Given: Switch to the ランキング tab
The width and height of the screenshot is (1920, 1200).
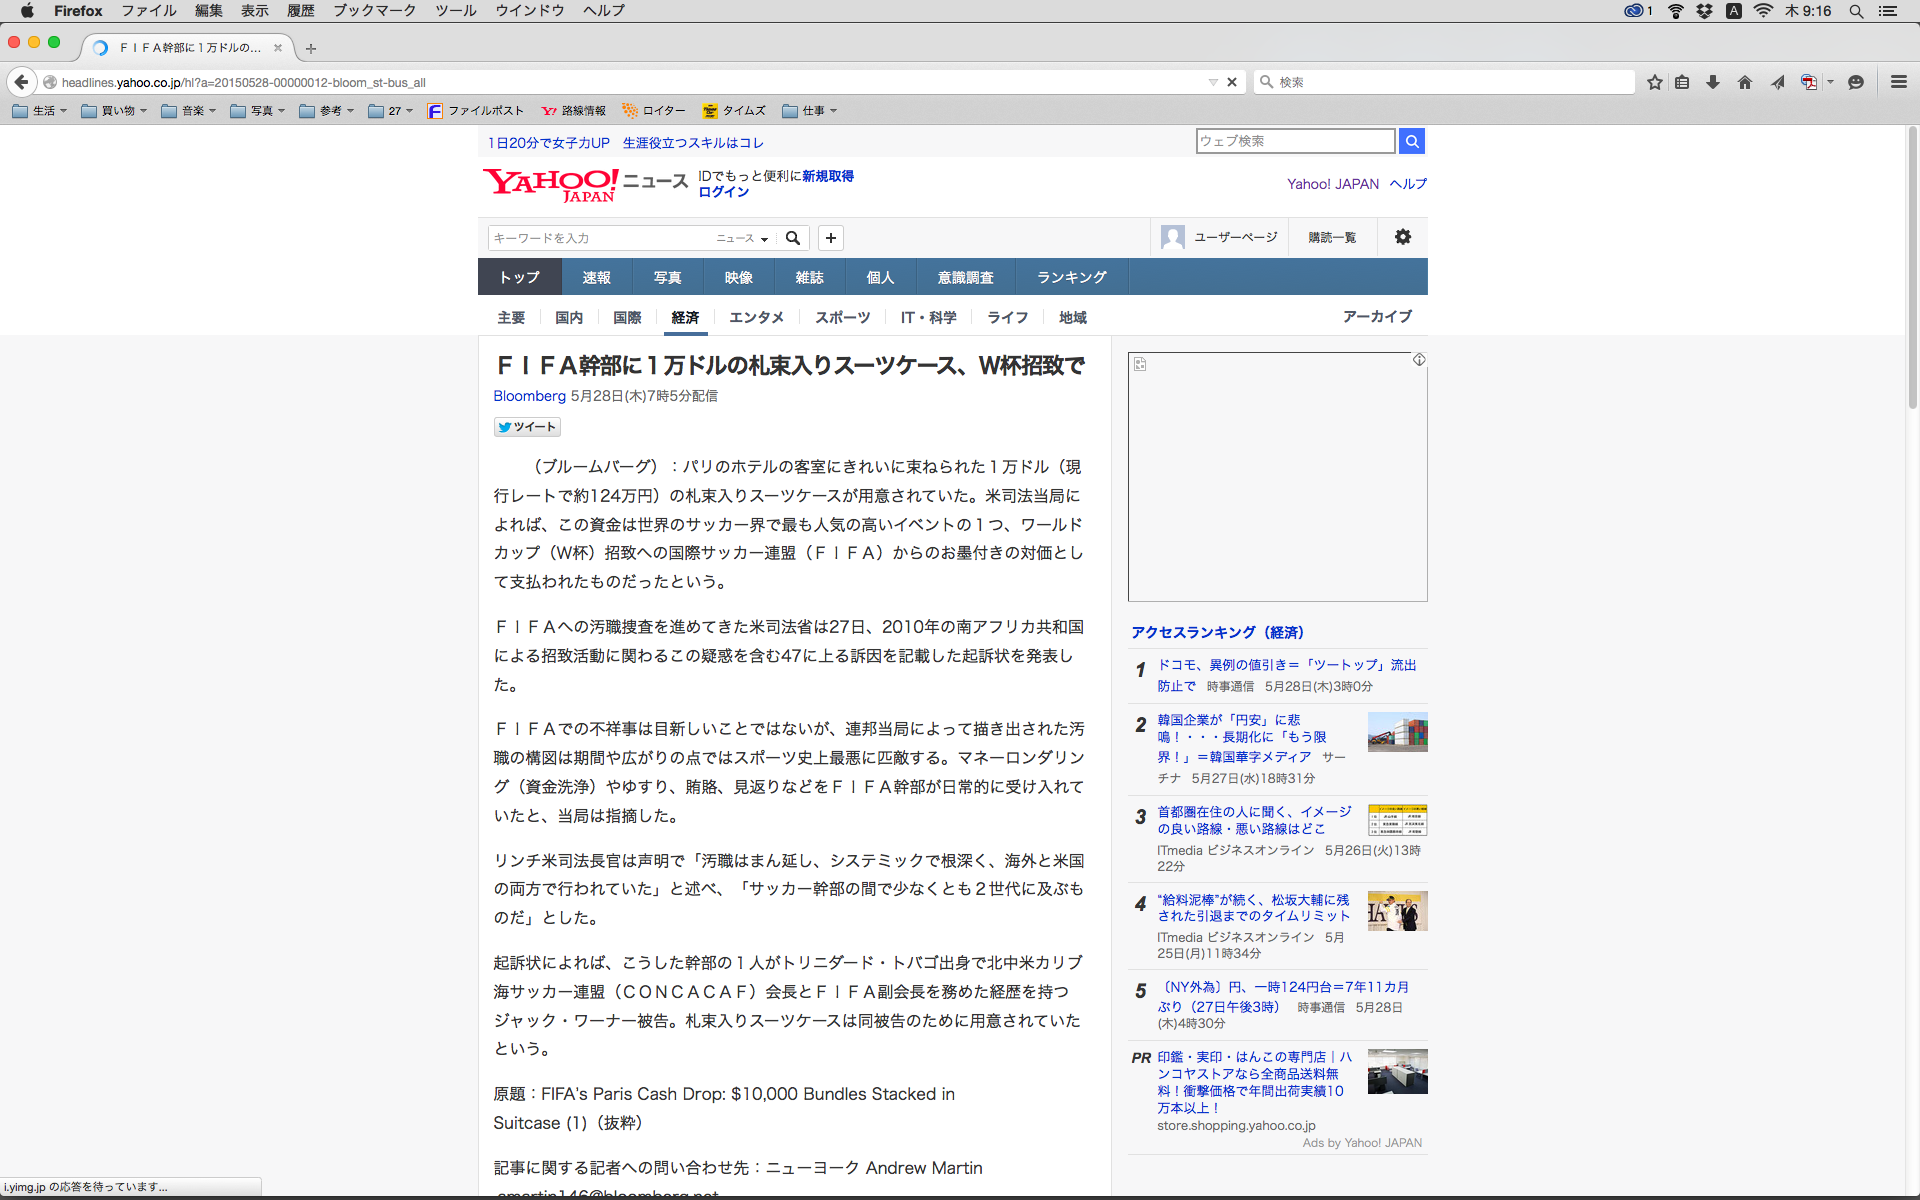Looking at the screenshot, I should pos(1071,277).
